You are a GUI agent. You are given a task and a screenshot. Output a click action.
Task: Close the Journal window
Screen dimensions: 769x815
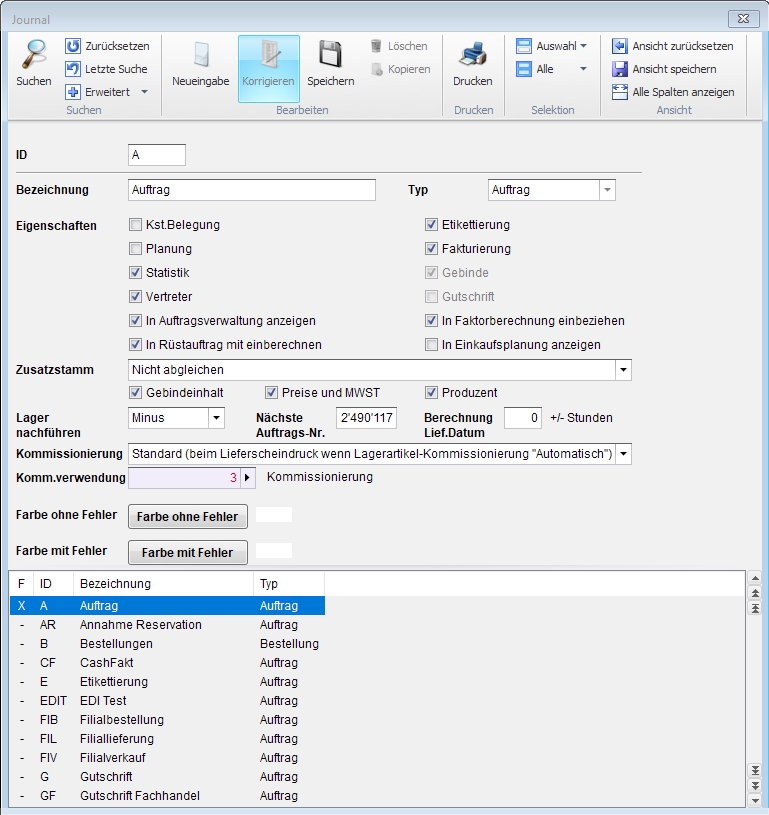pyautogui.click(x=744, y=19)
